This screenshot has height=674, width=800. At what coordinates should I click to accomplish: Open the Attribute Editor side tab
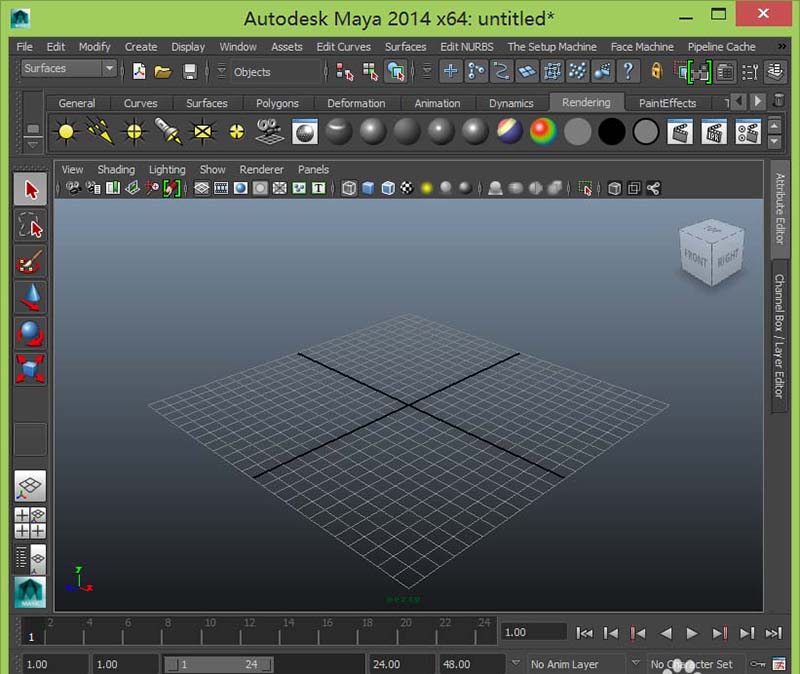point(780,208)
